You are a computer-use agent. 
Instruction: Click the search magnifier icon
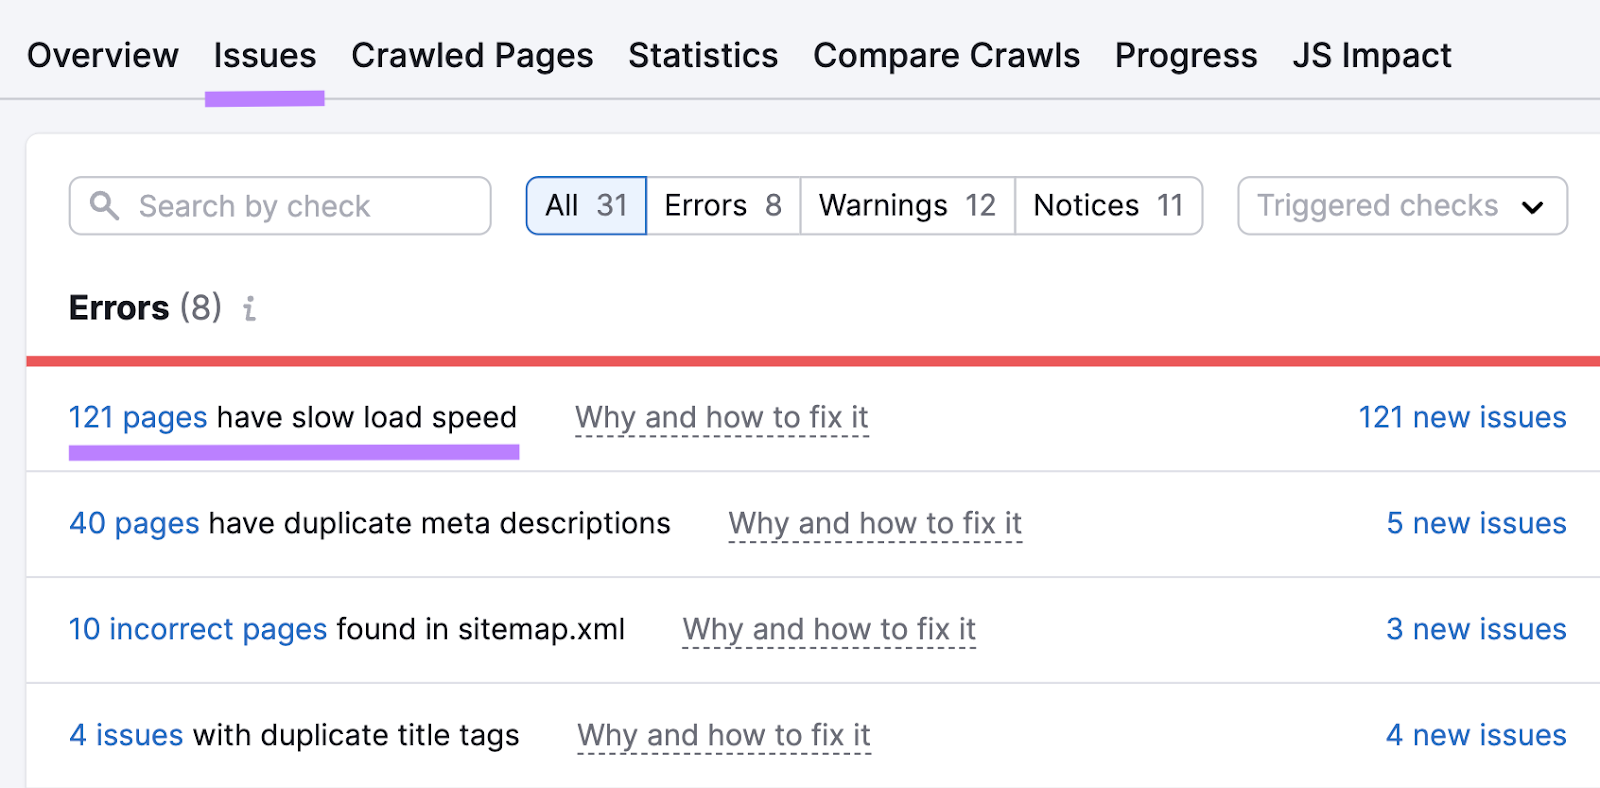click(105, 206)
